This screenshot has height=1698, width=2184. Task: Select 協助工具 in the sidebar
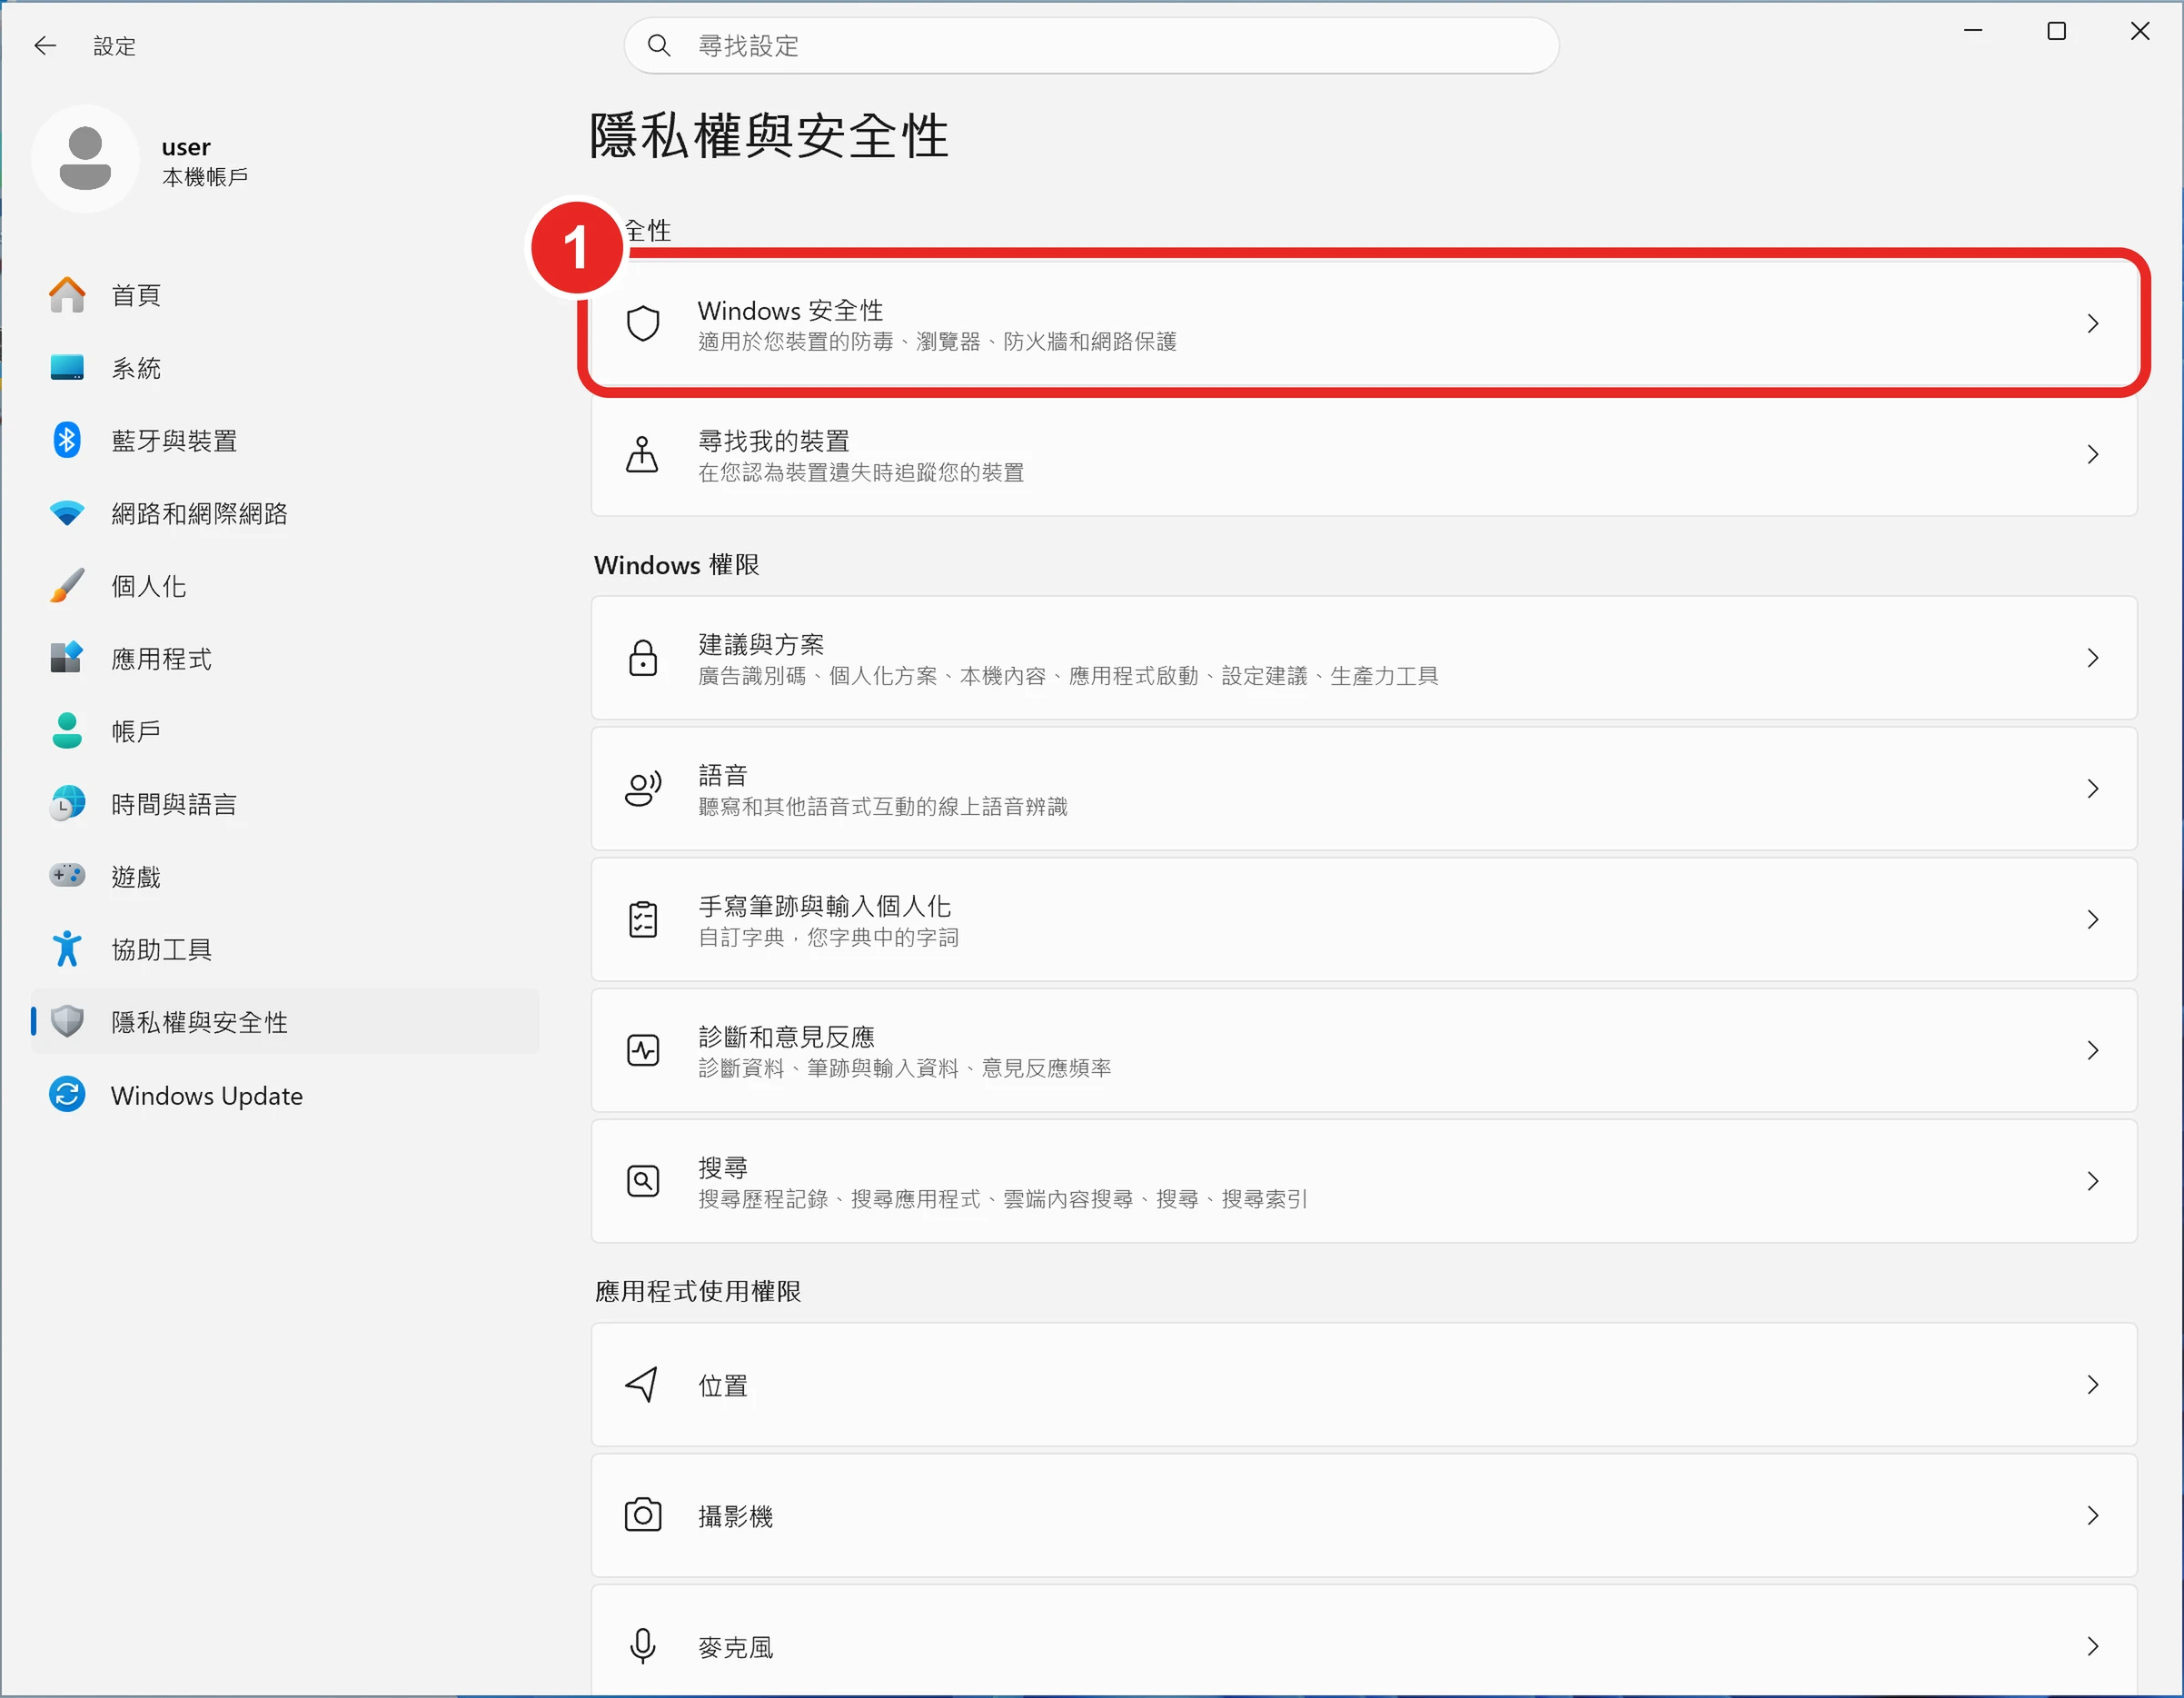tap(285, 949)
